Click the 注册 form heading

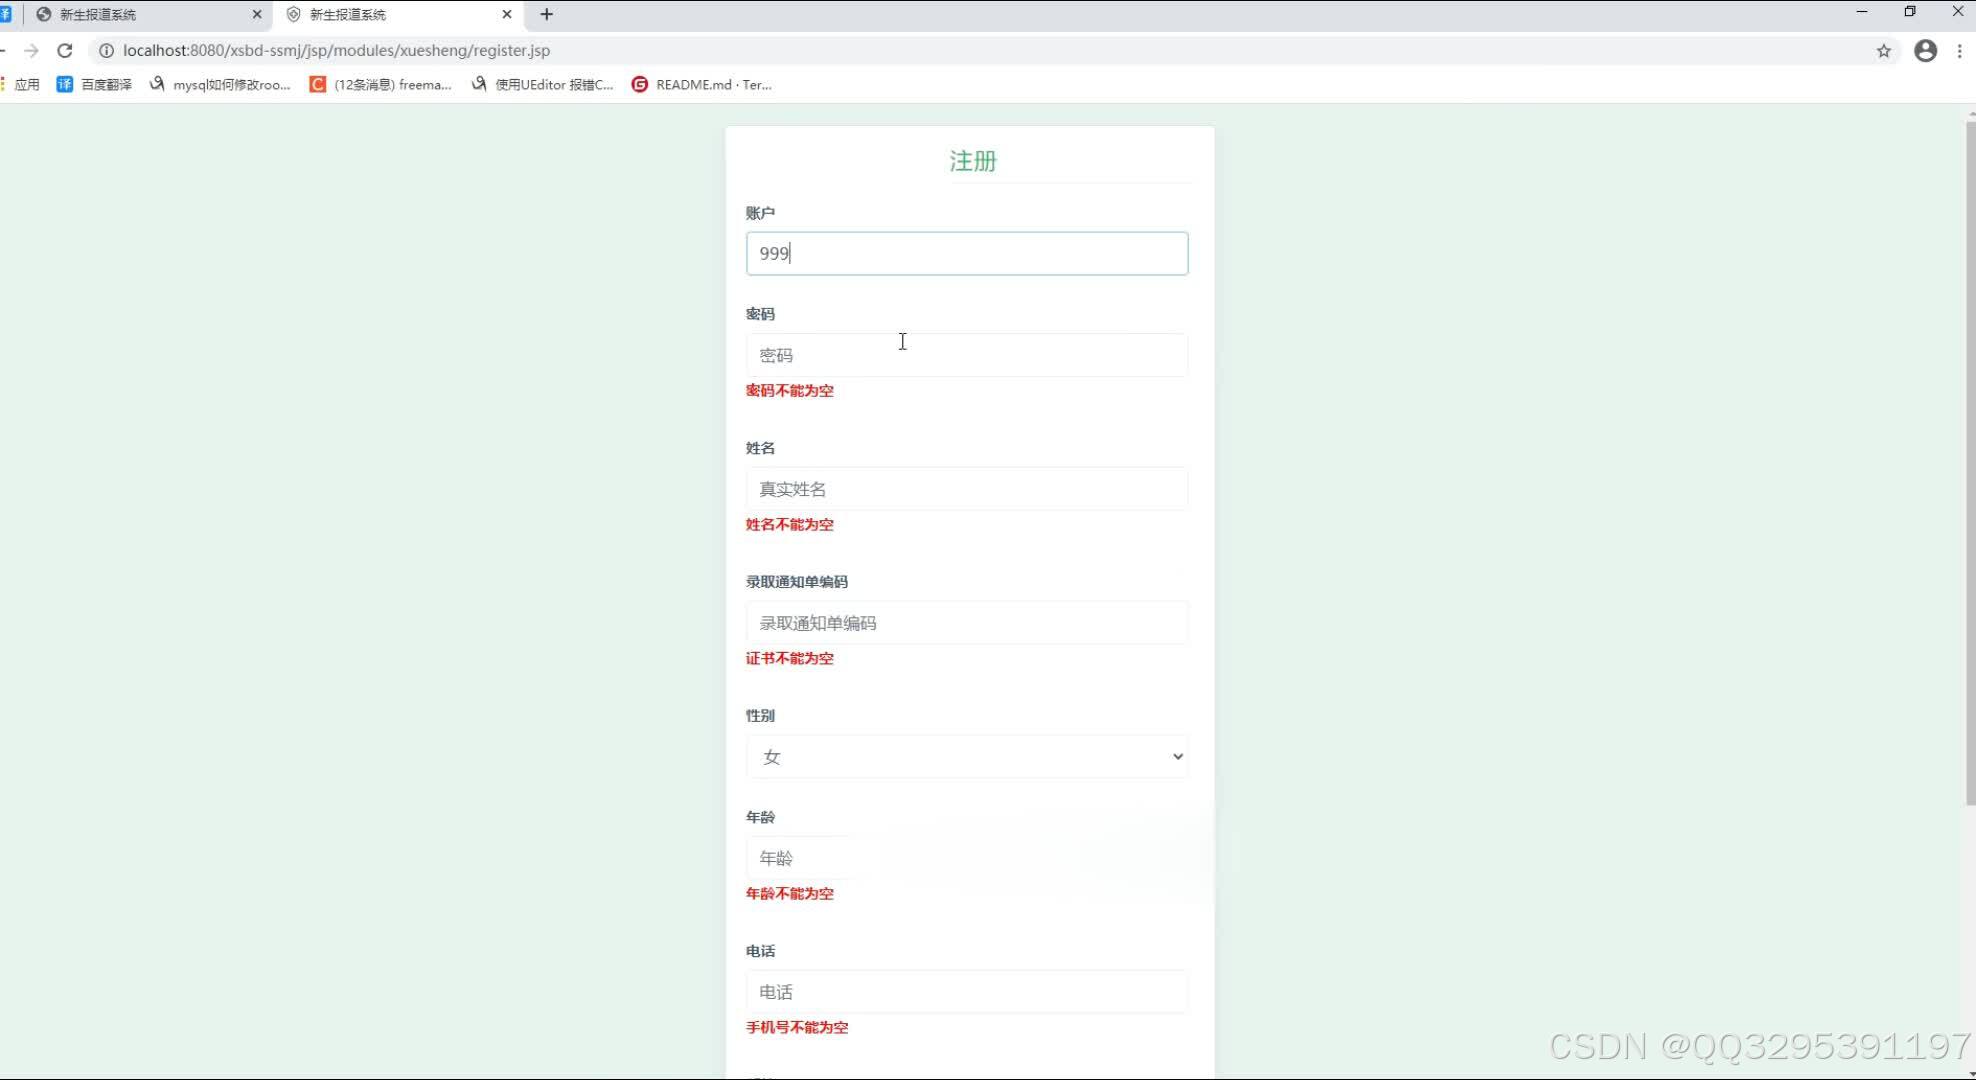[x=973, y=161]
